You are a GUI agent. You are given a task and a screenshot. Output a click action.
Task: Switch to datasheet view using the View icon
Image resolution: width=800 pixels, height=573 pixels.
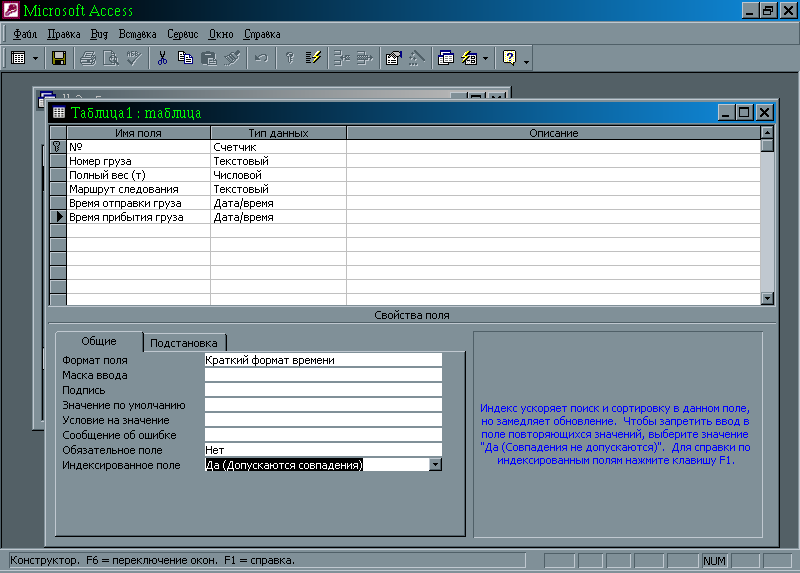click(x=18, y=58)
